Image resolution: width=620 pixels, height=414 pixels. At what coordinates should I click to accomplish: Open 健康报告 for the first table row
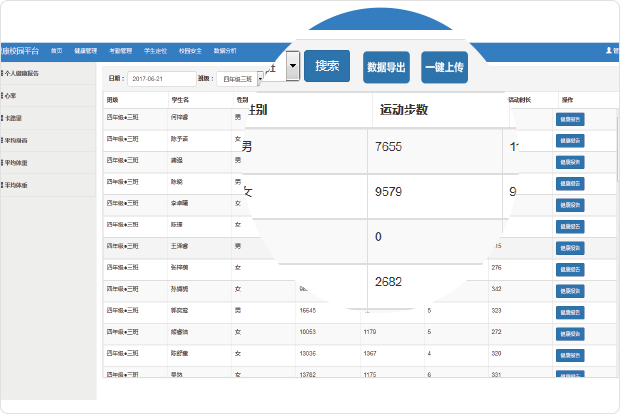[x=569, y=119]
